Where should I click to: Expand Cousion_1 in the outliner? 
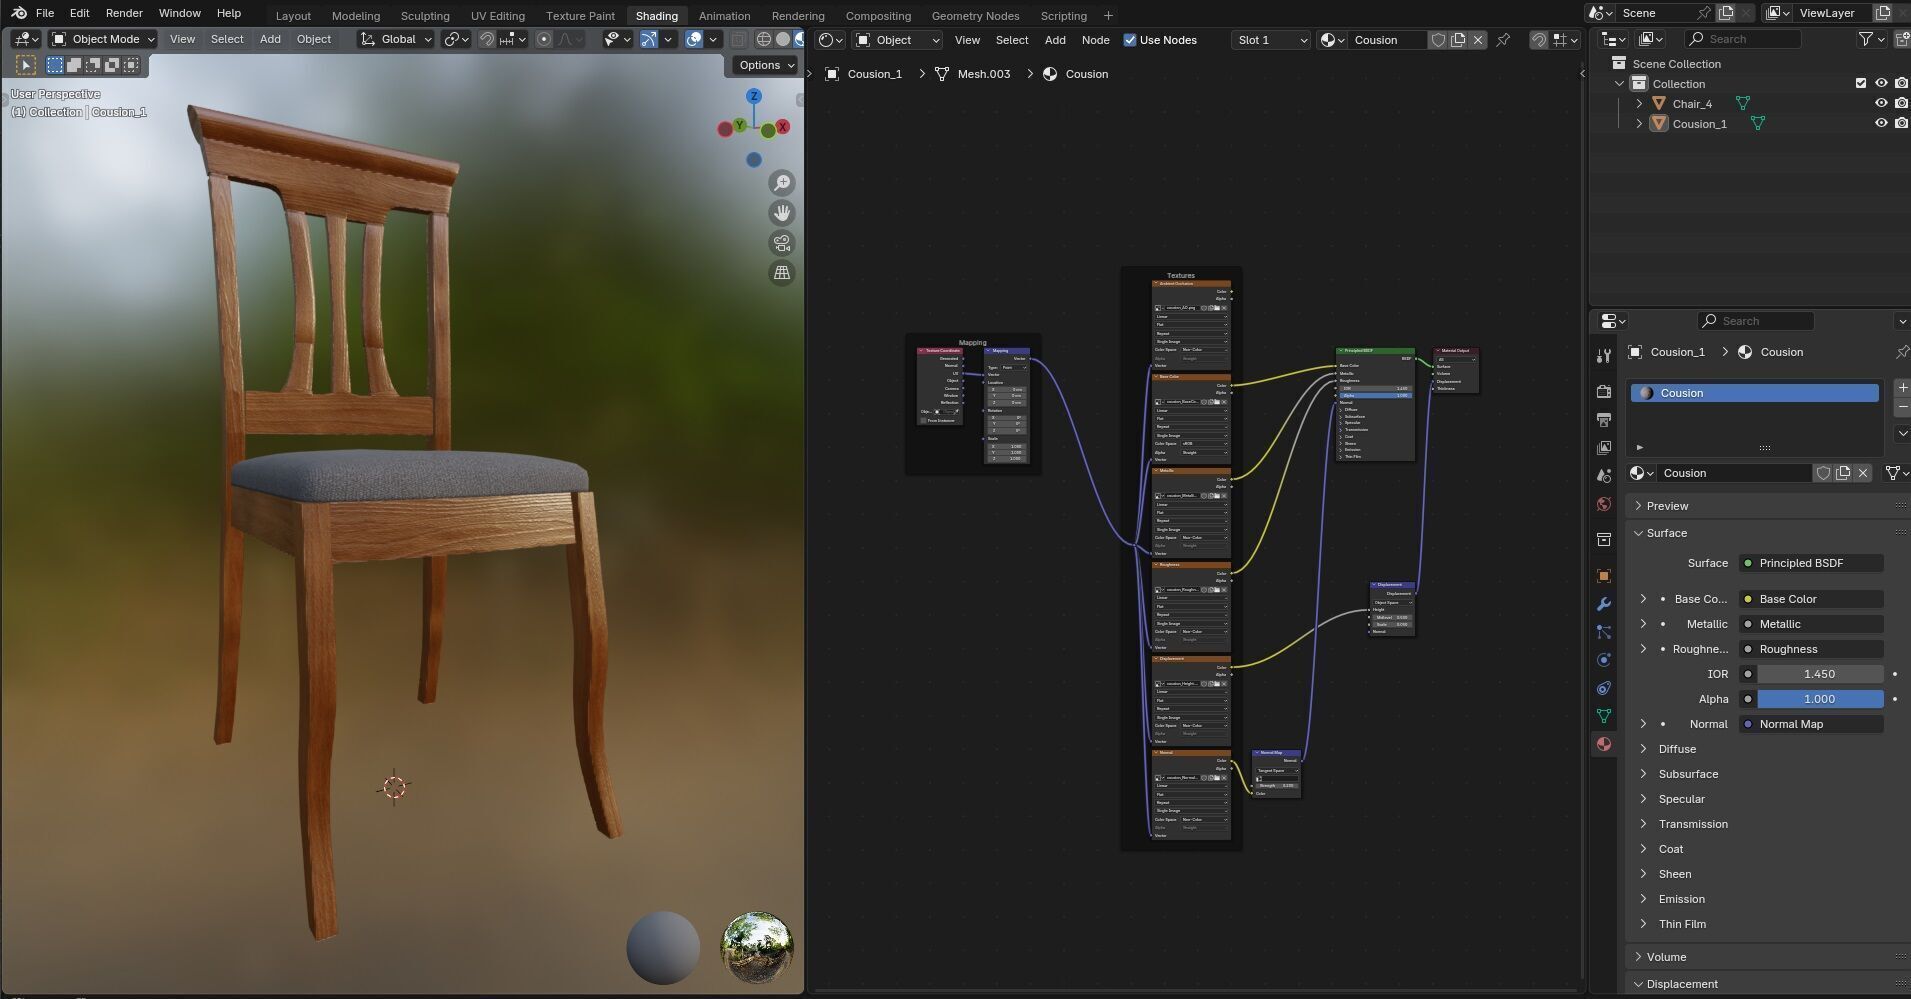point(1639,123)
